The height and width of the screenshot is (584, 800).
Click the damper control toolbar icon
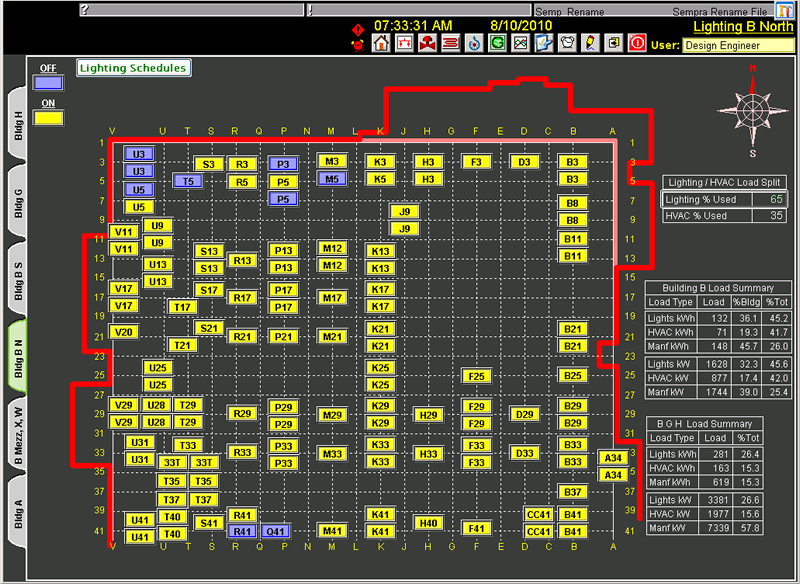tap(404, 43)
